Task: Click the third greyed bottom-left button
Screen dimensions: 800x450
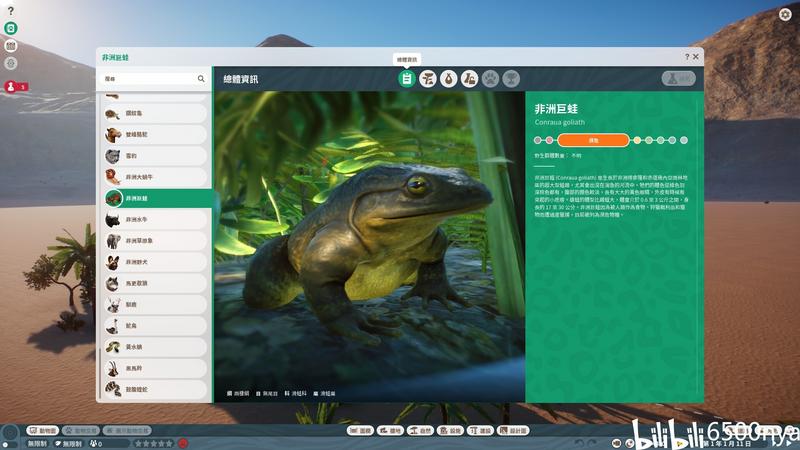Action: pyautogui.click(x=127, y=431)
